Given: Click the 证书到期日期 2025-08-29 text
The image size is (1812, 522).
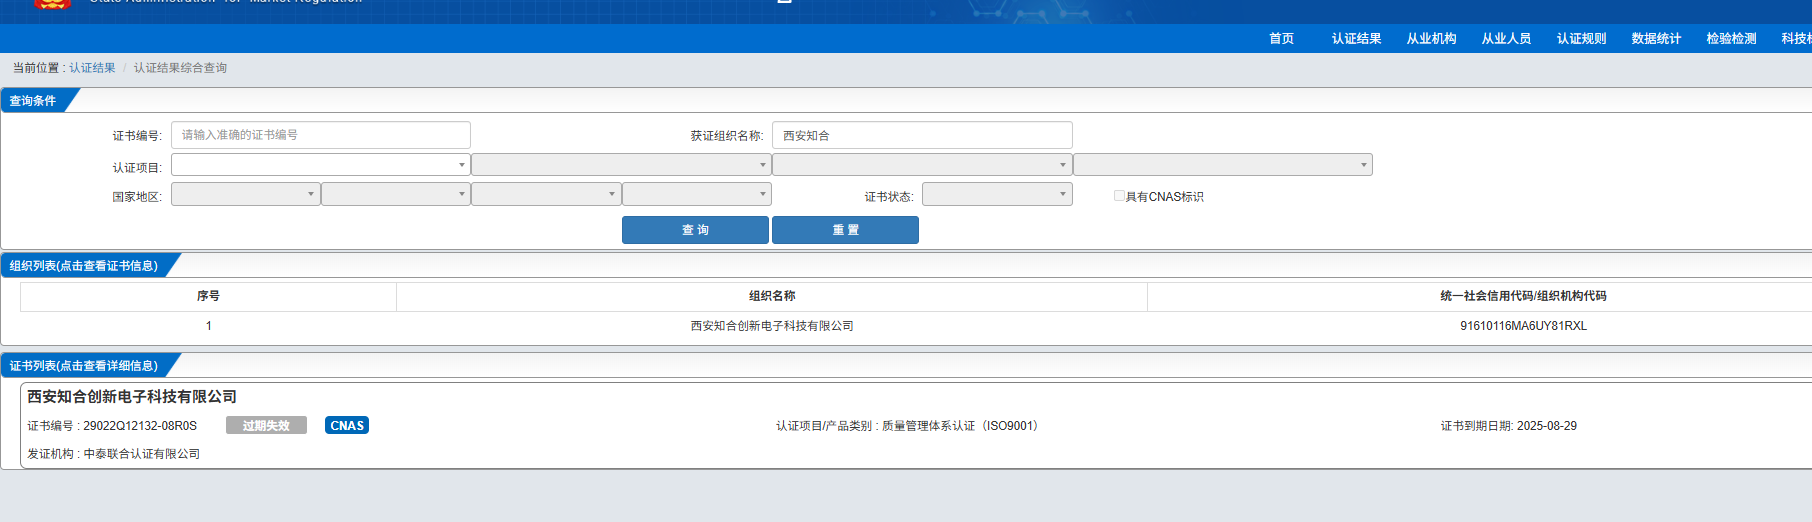Looking at the screenshot, I should click(1508, 426).
